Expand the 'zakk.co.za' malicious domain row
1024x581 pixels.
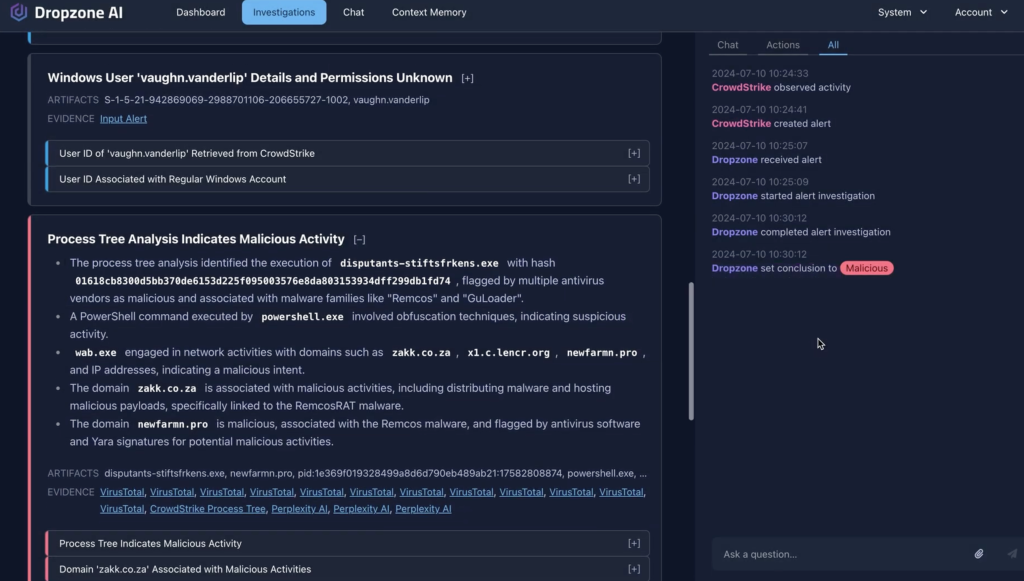tap(633, 569)
